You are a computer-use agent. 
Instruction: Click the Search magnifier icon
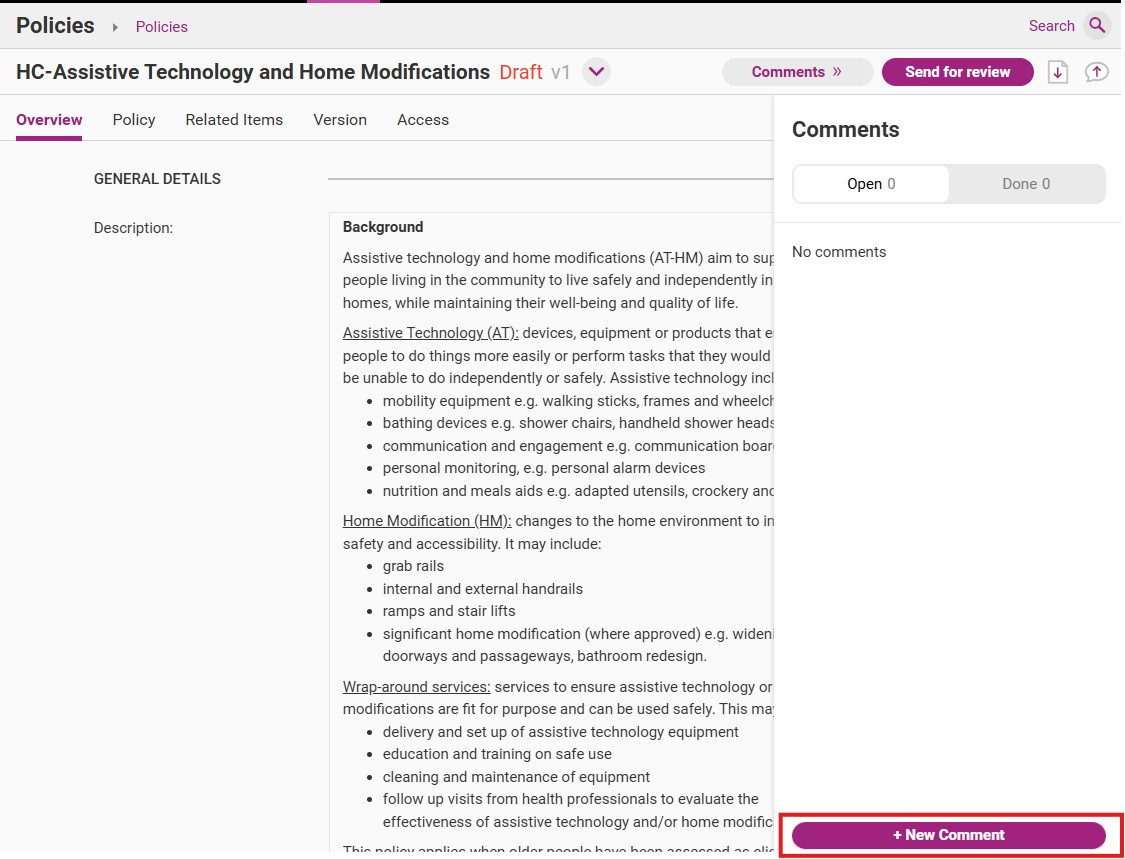click(1097, 26)
